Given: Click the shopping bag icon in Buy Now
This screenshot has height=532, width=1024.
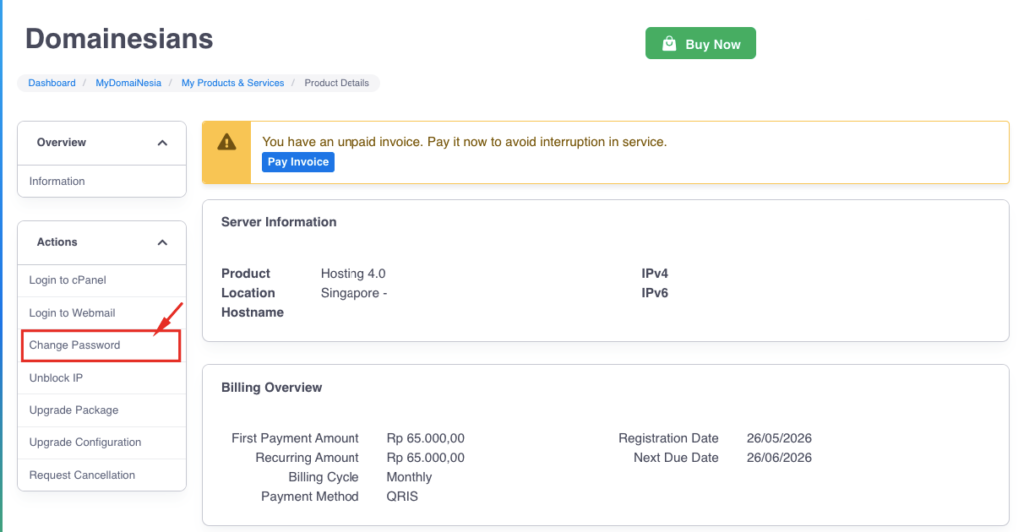Looking at the screenshot, I should 669,44.
